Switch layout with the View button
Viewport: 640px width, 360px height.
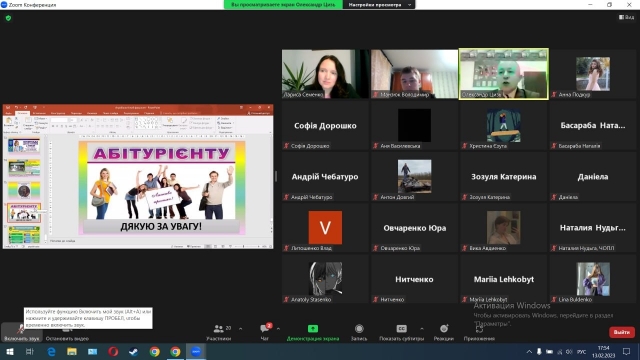point(627,17)
